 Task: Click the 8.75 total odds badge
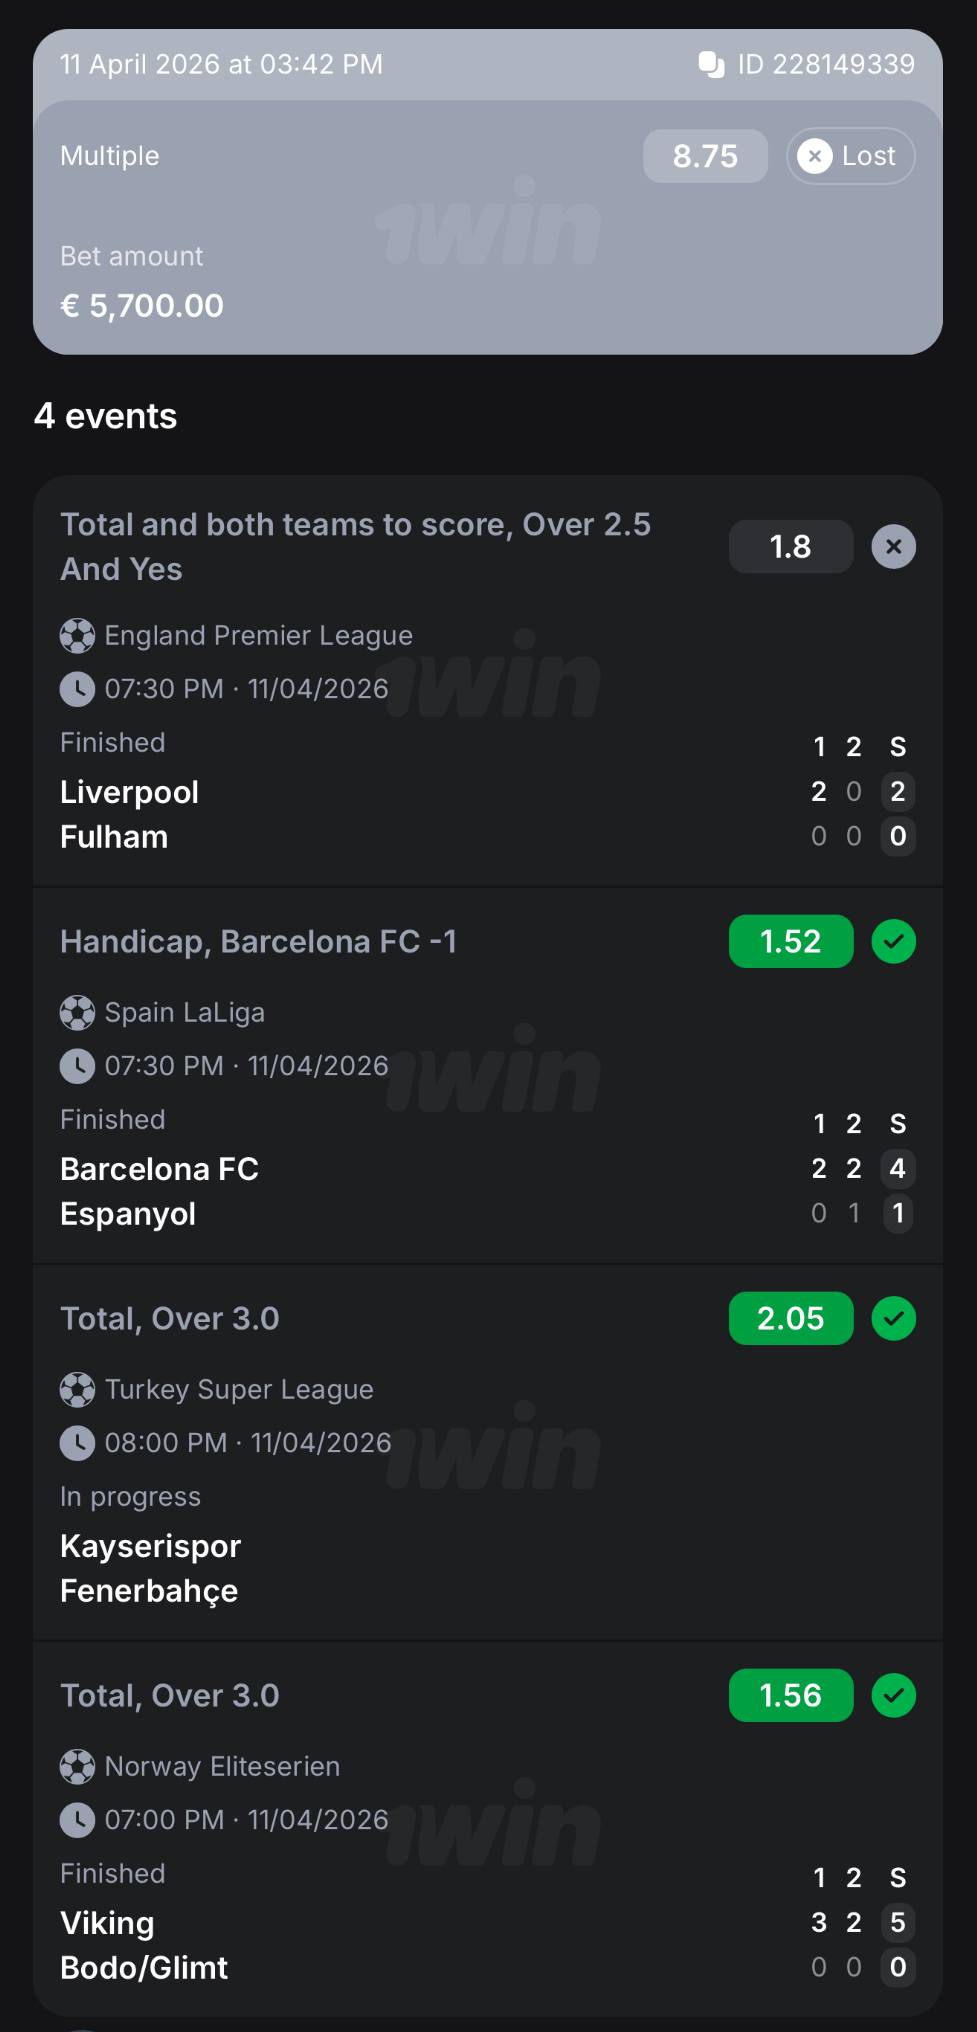click(705, 156)
